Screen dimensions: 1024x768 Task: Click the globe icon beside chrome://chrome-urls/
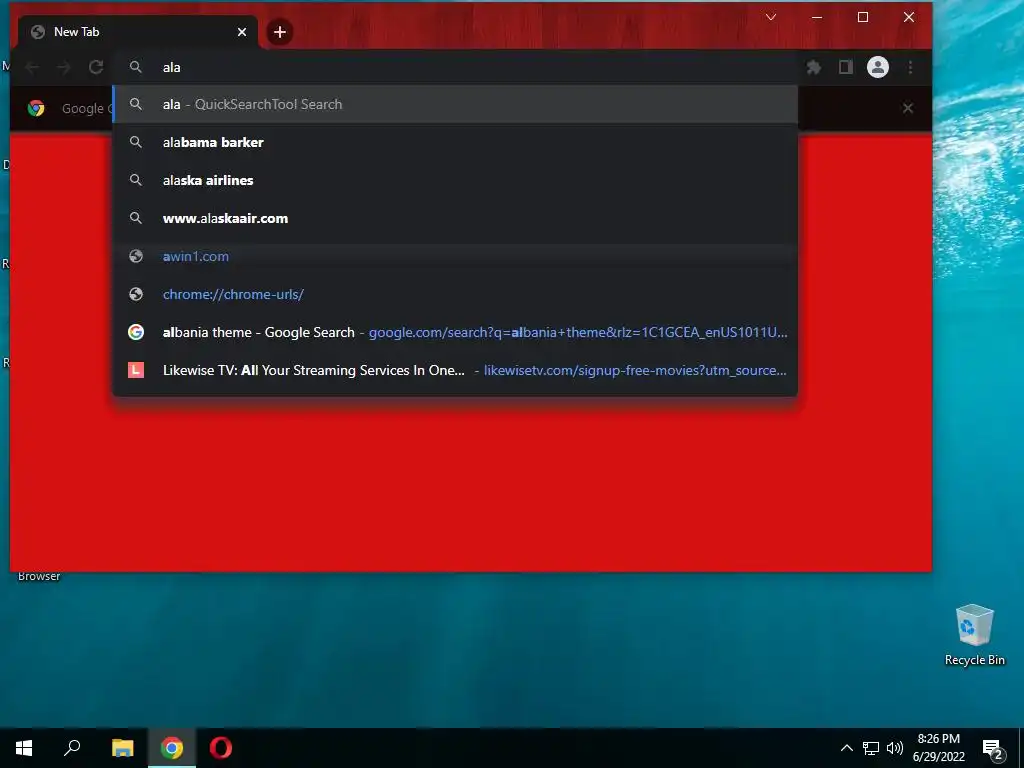click(136, 294)
